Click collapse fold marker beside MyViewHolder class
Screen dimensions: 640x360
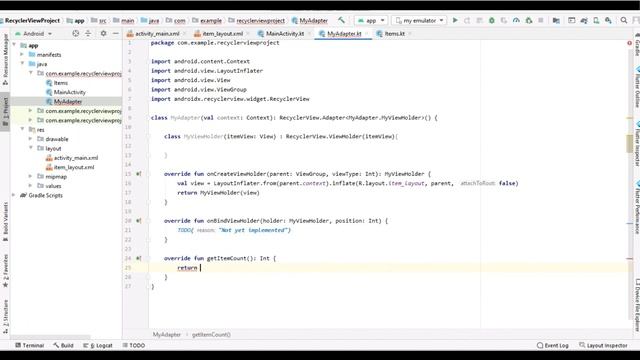point(148,136)
